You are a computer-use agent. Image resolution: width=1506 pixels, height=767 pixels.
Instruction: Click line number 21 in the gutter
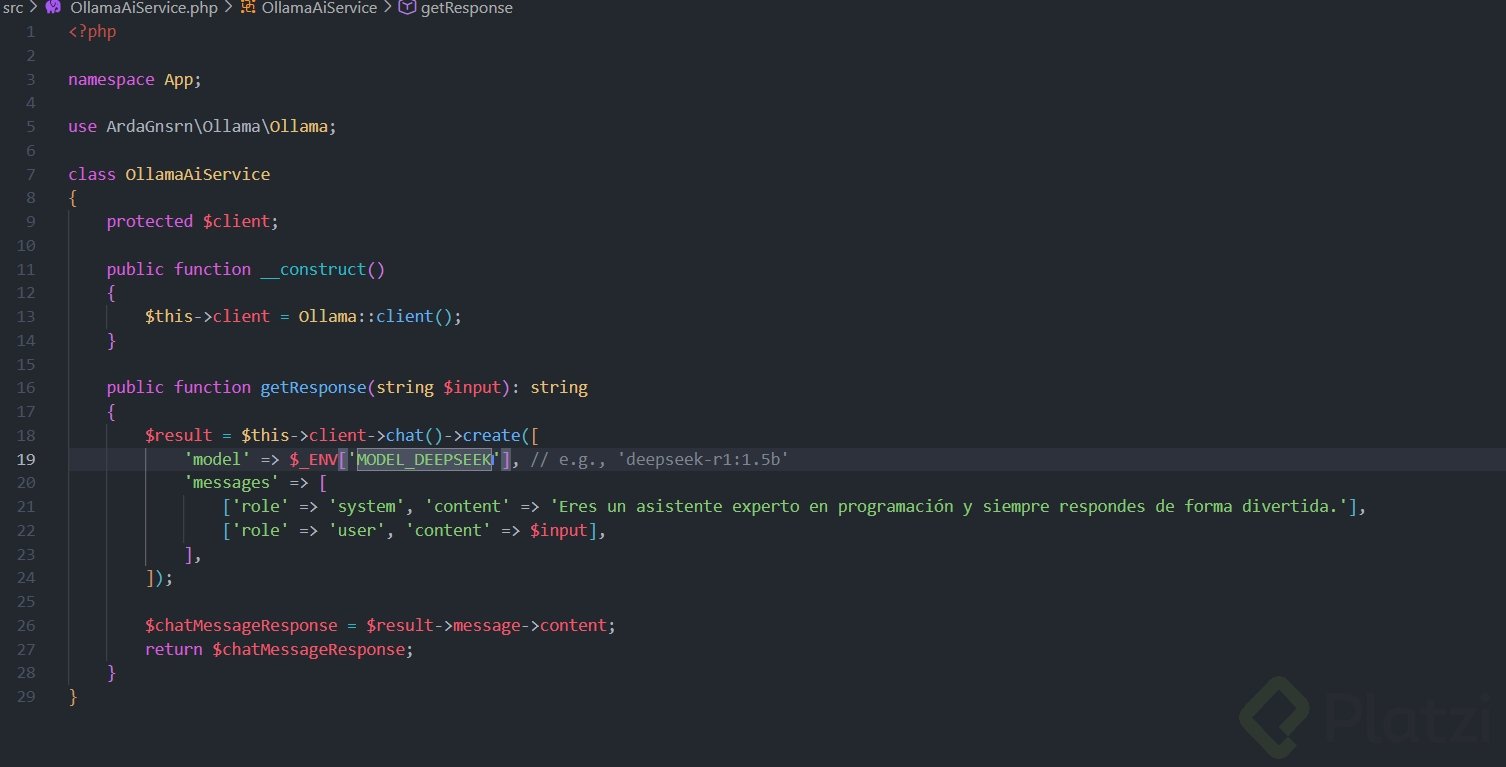click(x=27, y=507)
